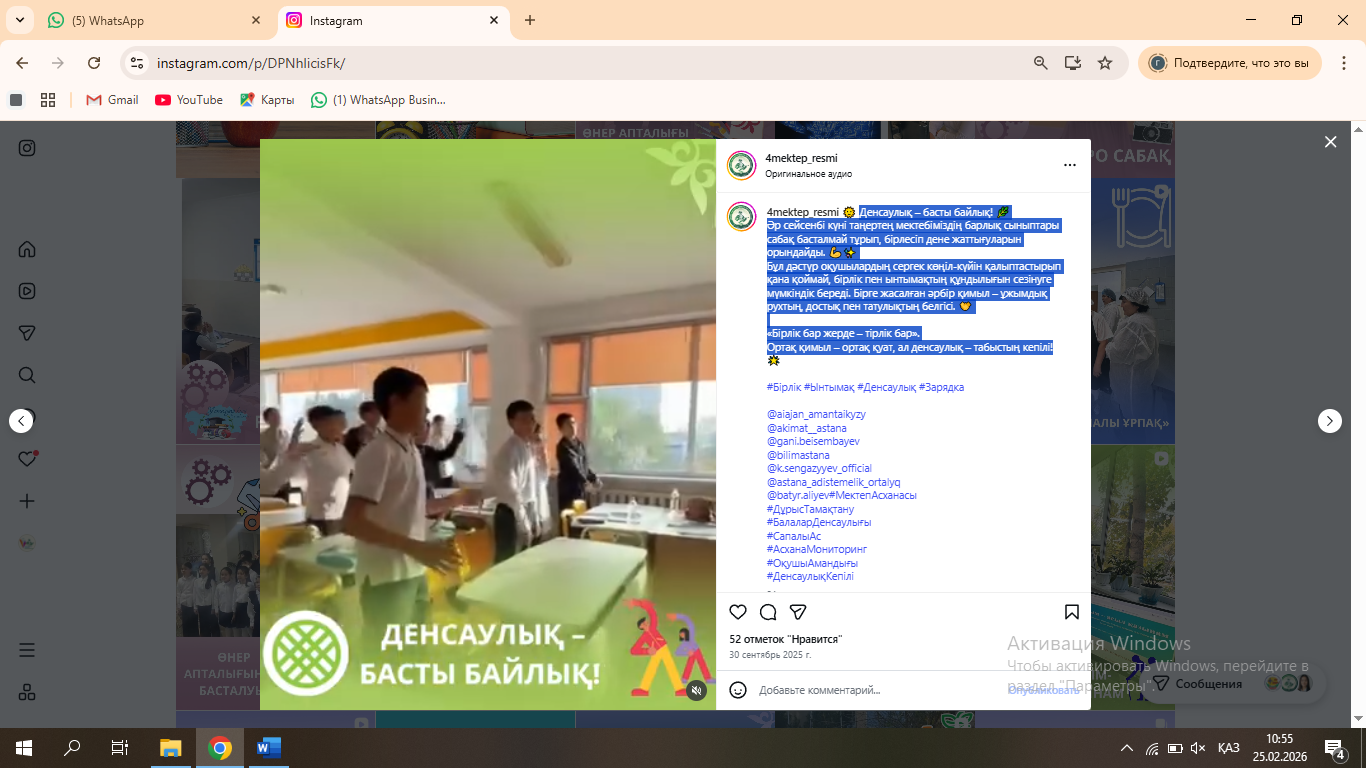Open the emoji picker in comment box
Viewport: 1366px width, 768px height.
[x=738, y=690]
